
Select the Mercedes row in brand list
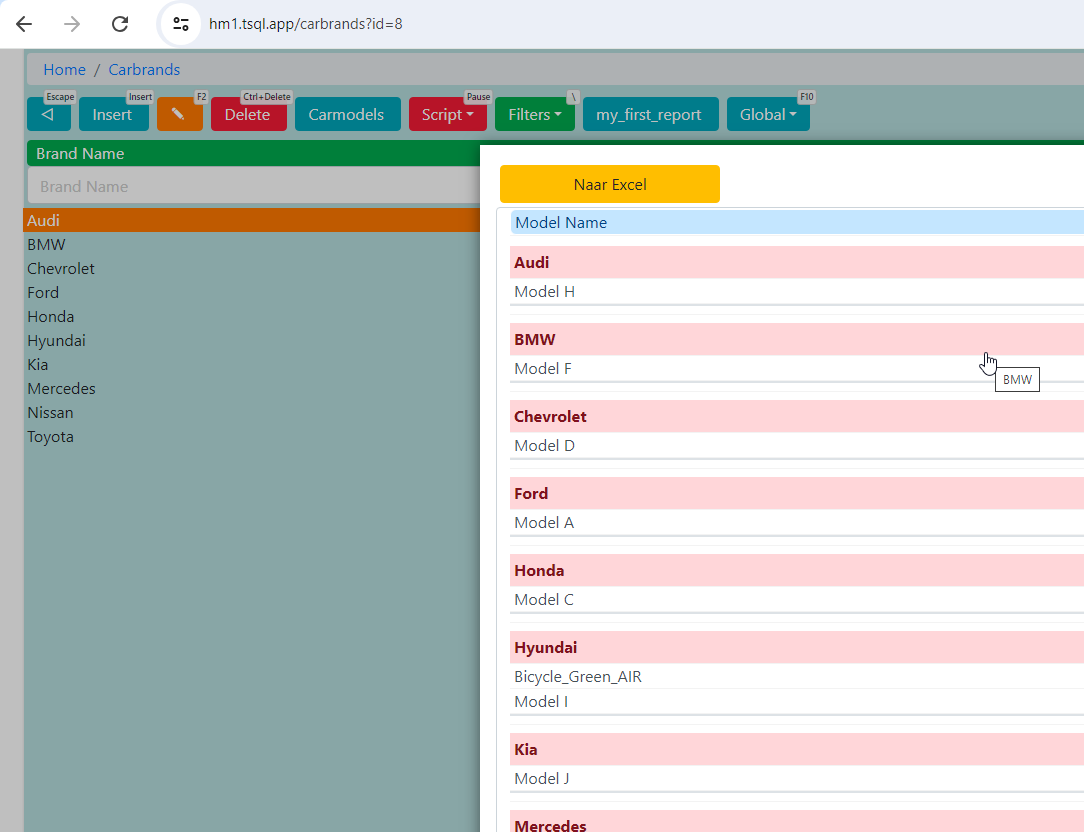tap(252, 389)
